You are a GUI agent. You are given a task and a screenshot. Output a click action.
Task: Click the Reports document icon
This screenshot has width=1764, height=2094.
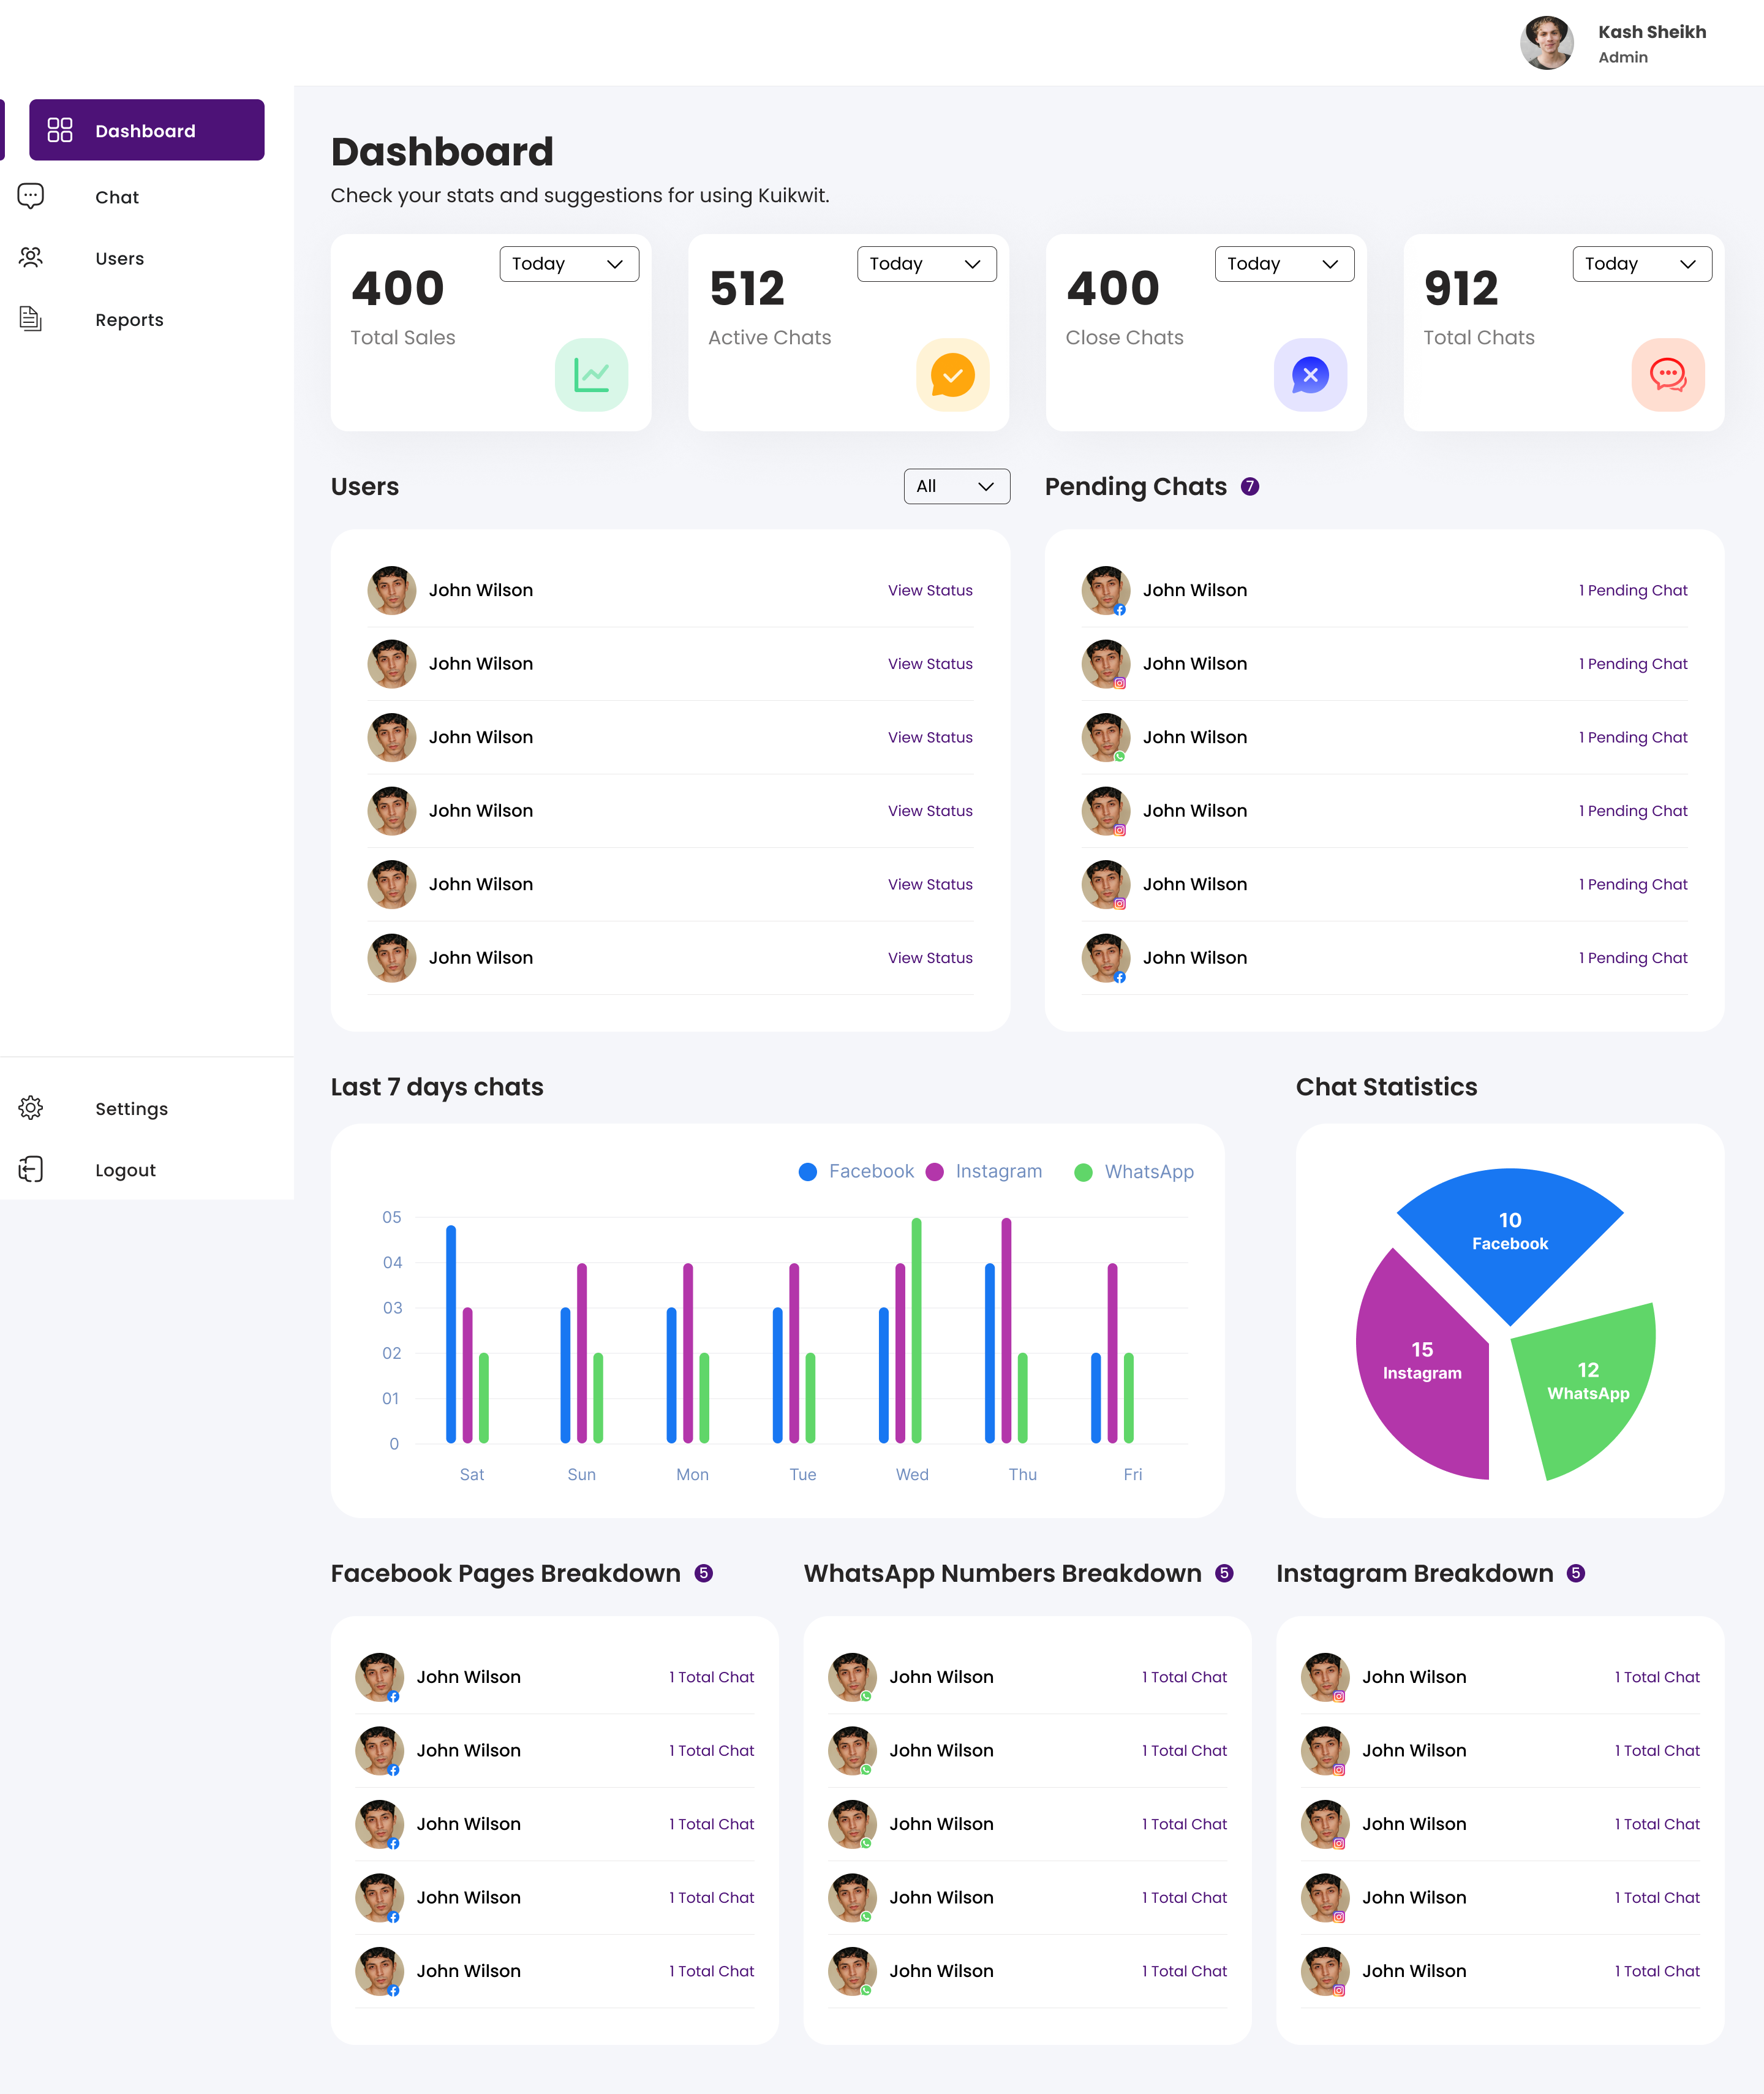coord(31,319)
